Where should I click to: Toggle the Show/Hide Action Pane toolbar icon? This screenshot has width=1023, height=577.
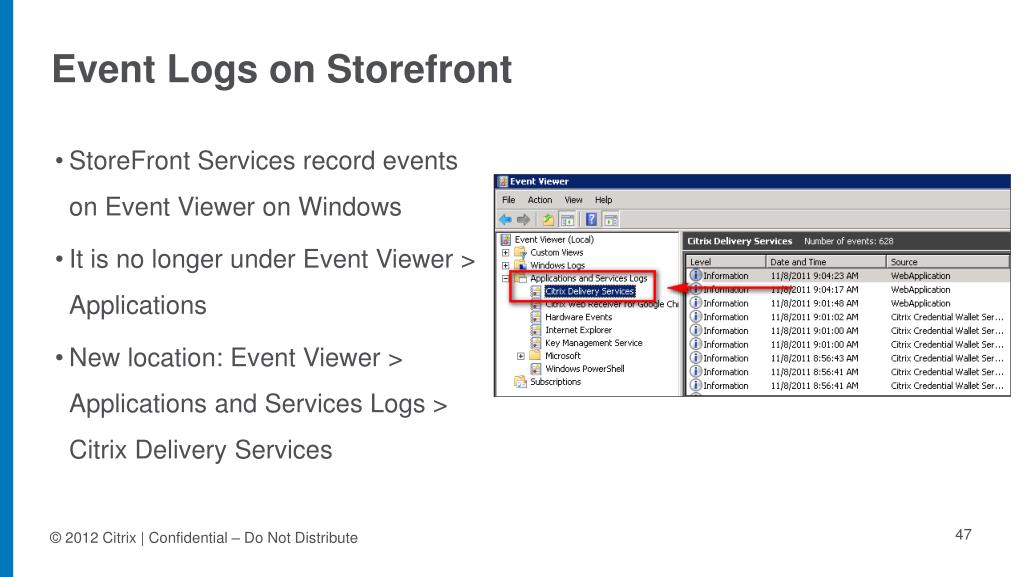pyautogui.click(x=611, y=220)
